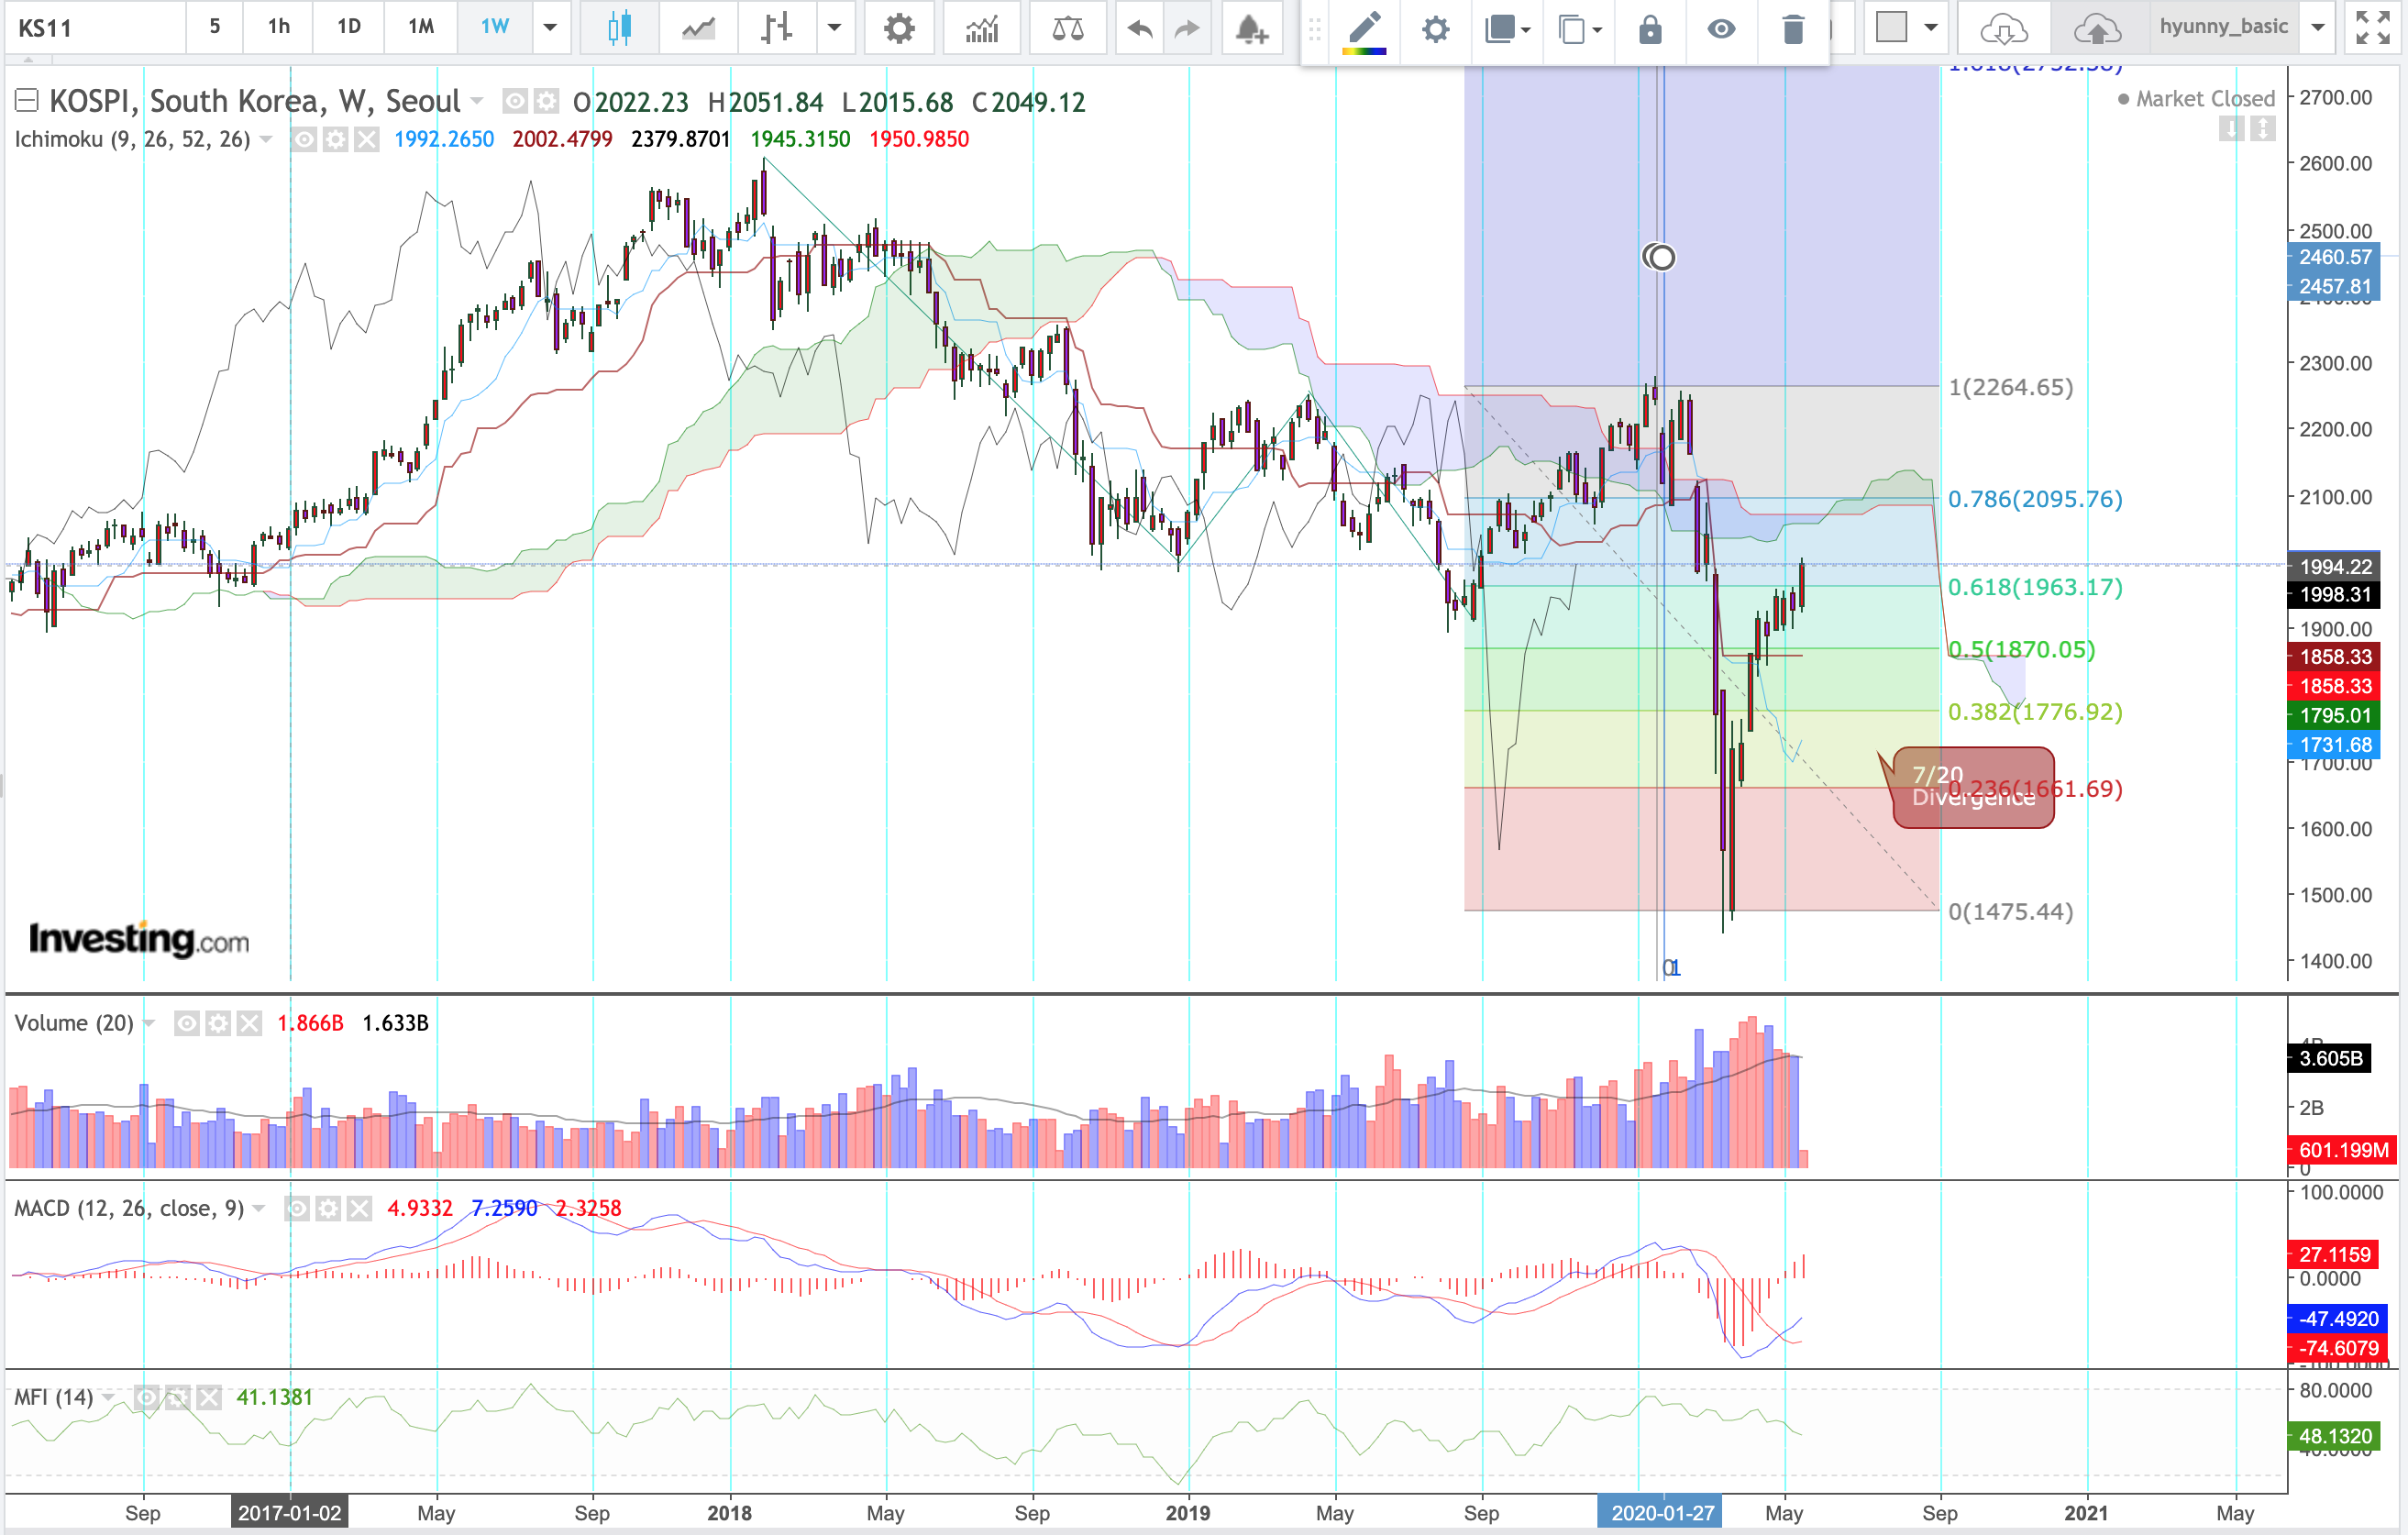Select the candlestick chart style
The image size is (2408, 1535).
click(x=619, y=27)
